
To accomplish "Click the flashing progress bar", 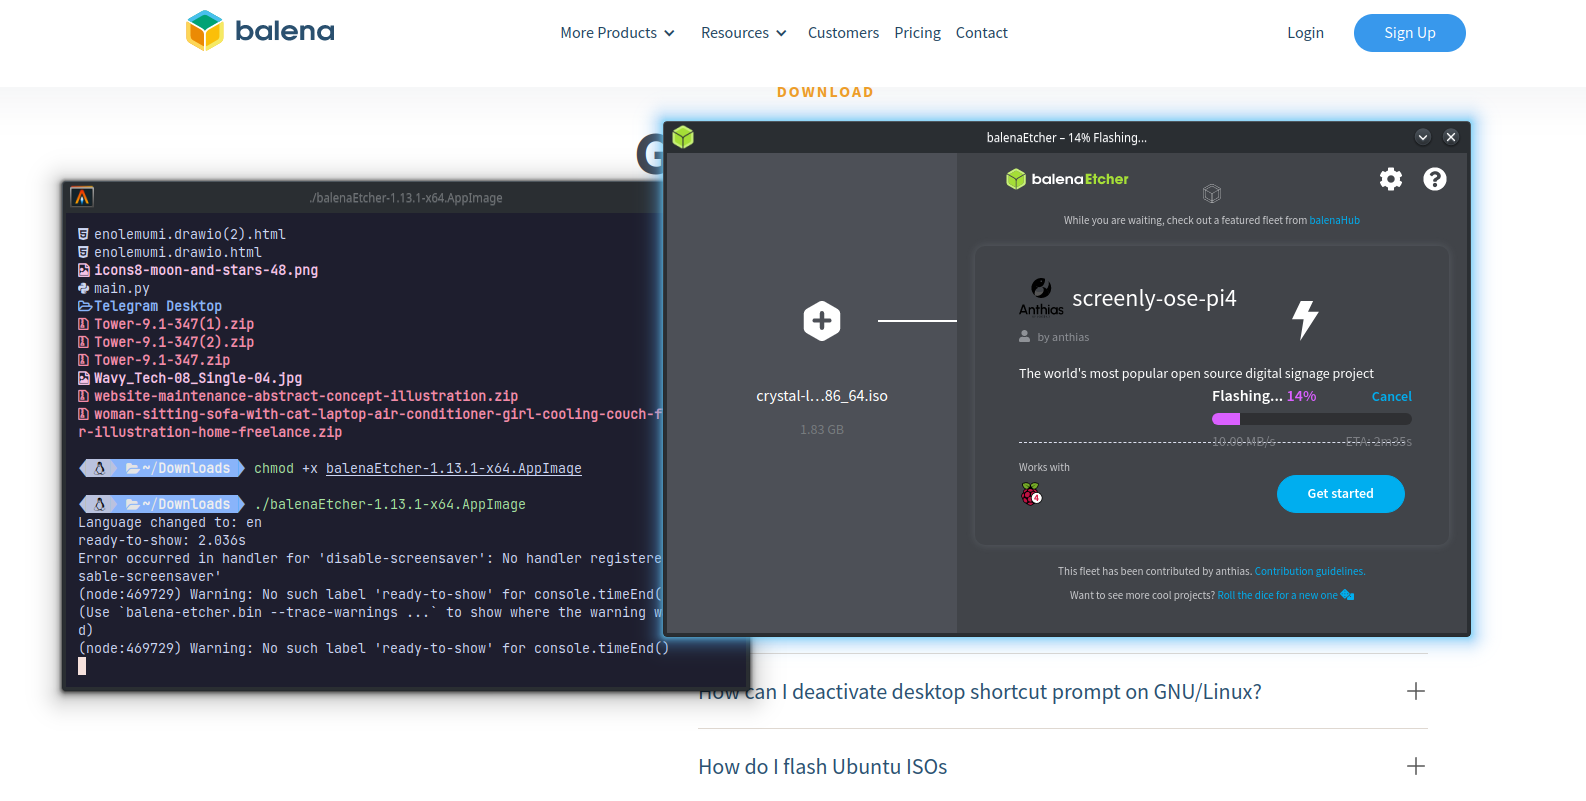I will pyautogui.click(x=1311, y=419).
